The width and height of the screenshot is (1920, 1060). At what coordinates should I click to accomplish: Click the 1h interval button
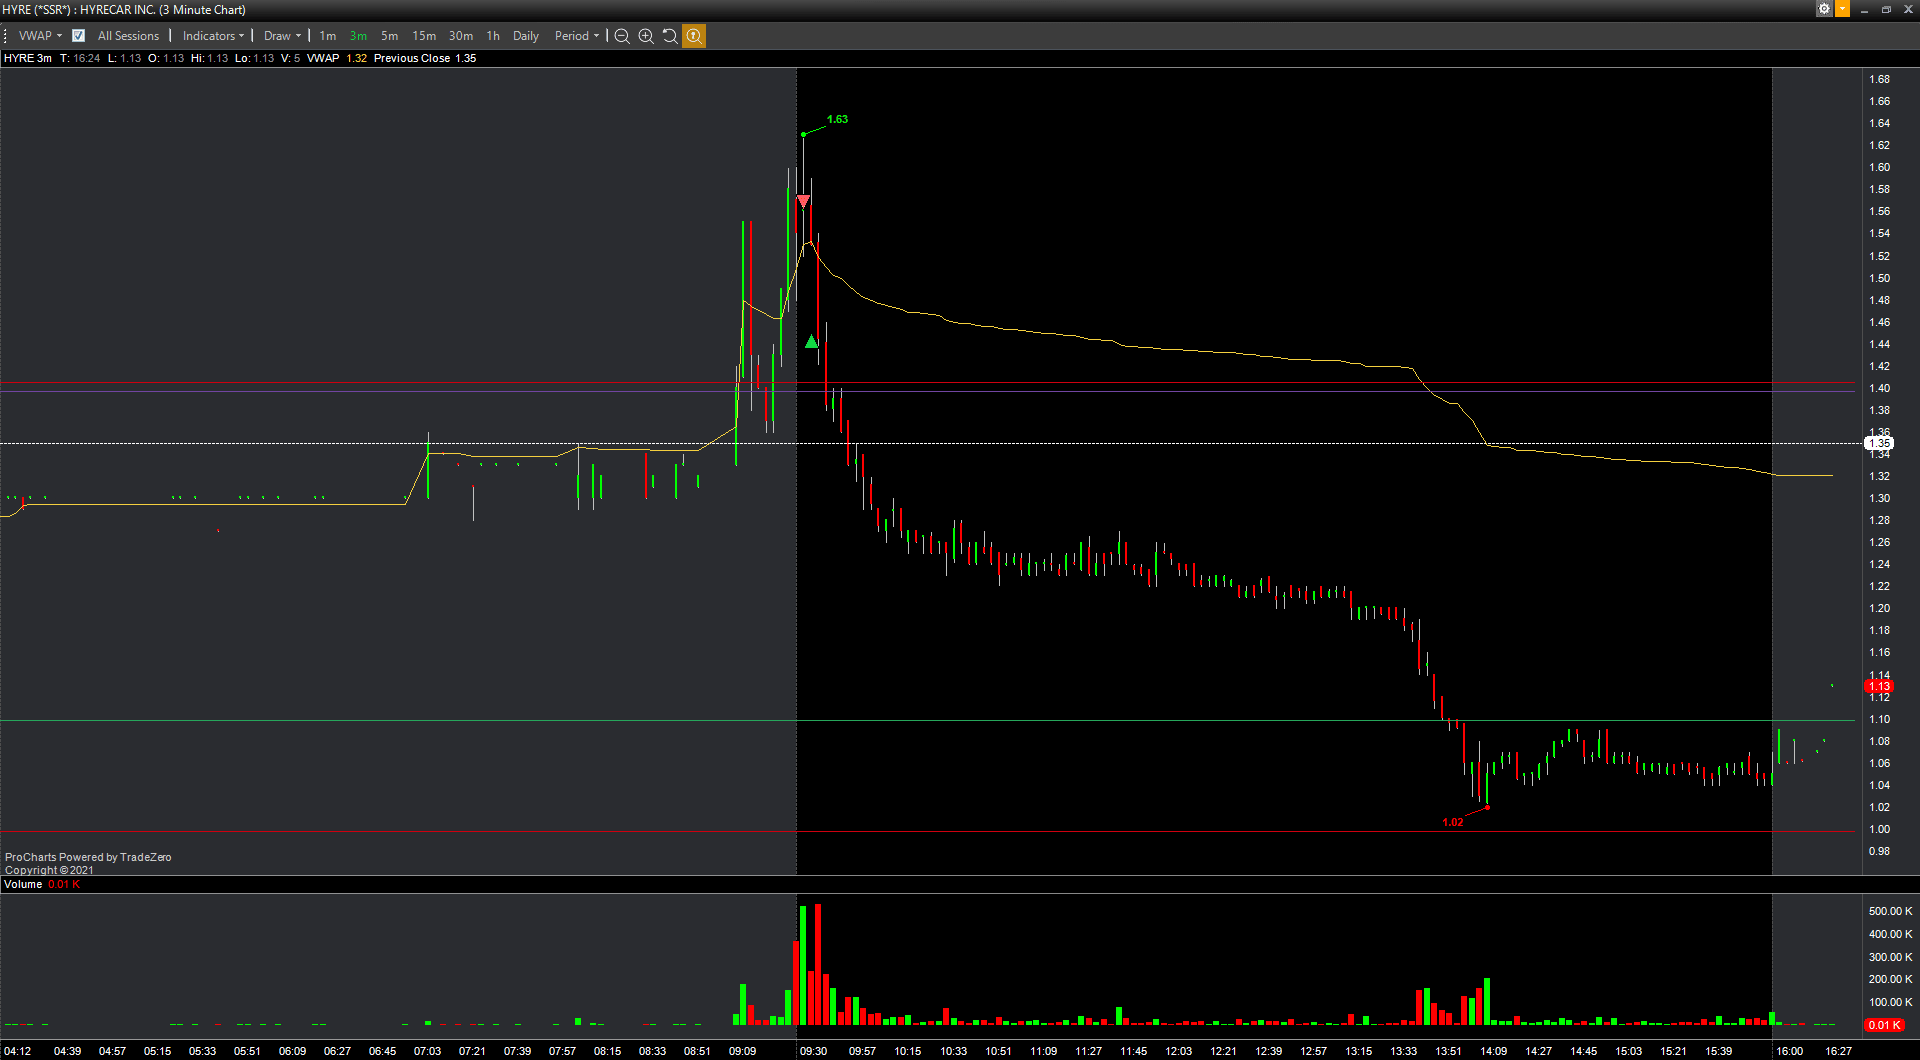click(493, 36)
